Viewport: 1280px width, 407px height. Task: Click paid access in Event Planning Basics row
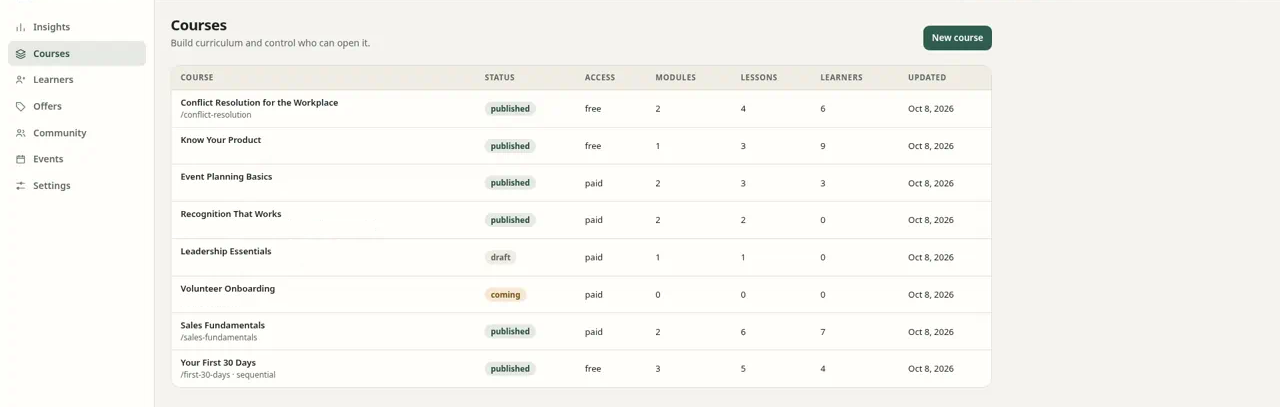pos(594,183)
